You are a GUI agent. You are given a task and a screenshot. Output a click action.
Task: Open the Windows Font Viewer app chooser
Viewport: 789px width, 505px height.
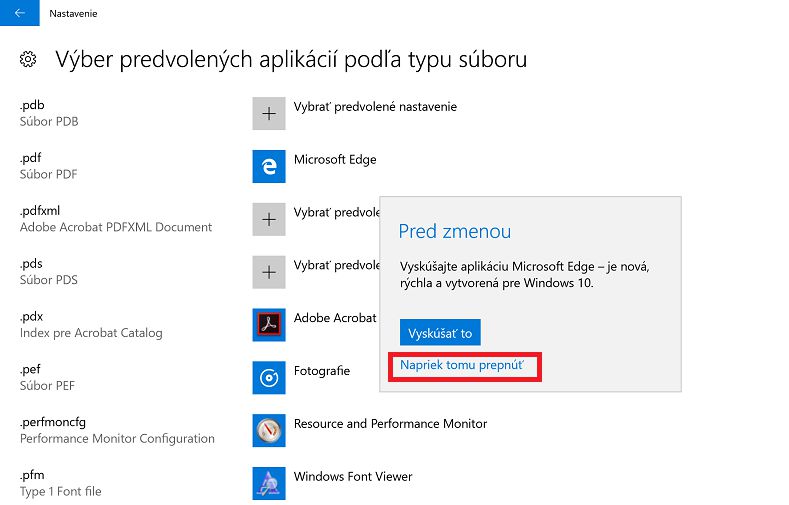pos(353,476)
